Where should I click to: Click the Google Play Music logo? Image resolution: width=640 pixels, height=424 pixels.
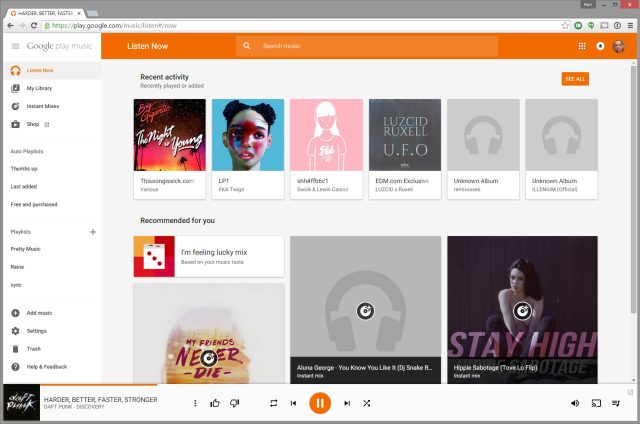(x=59, y=46)
